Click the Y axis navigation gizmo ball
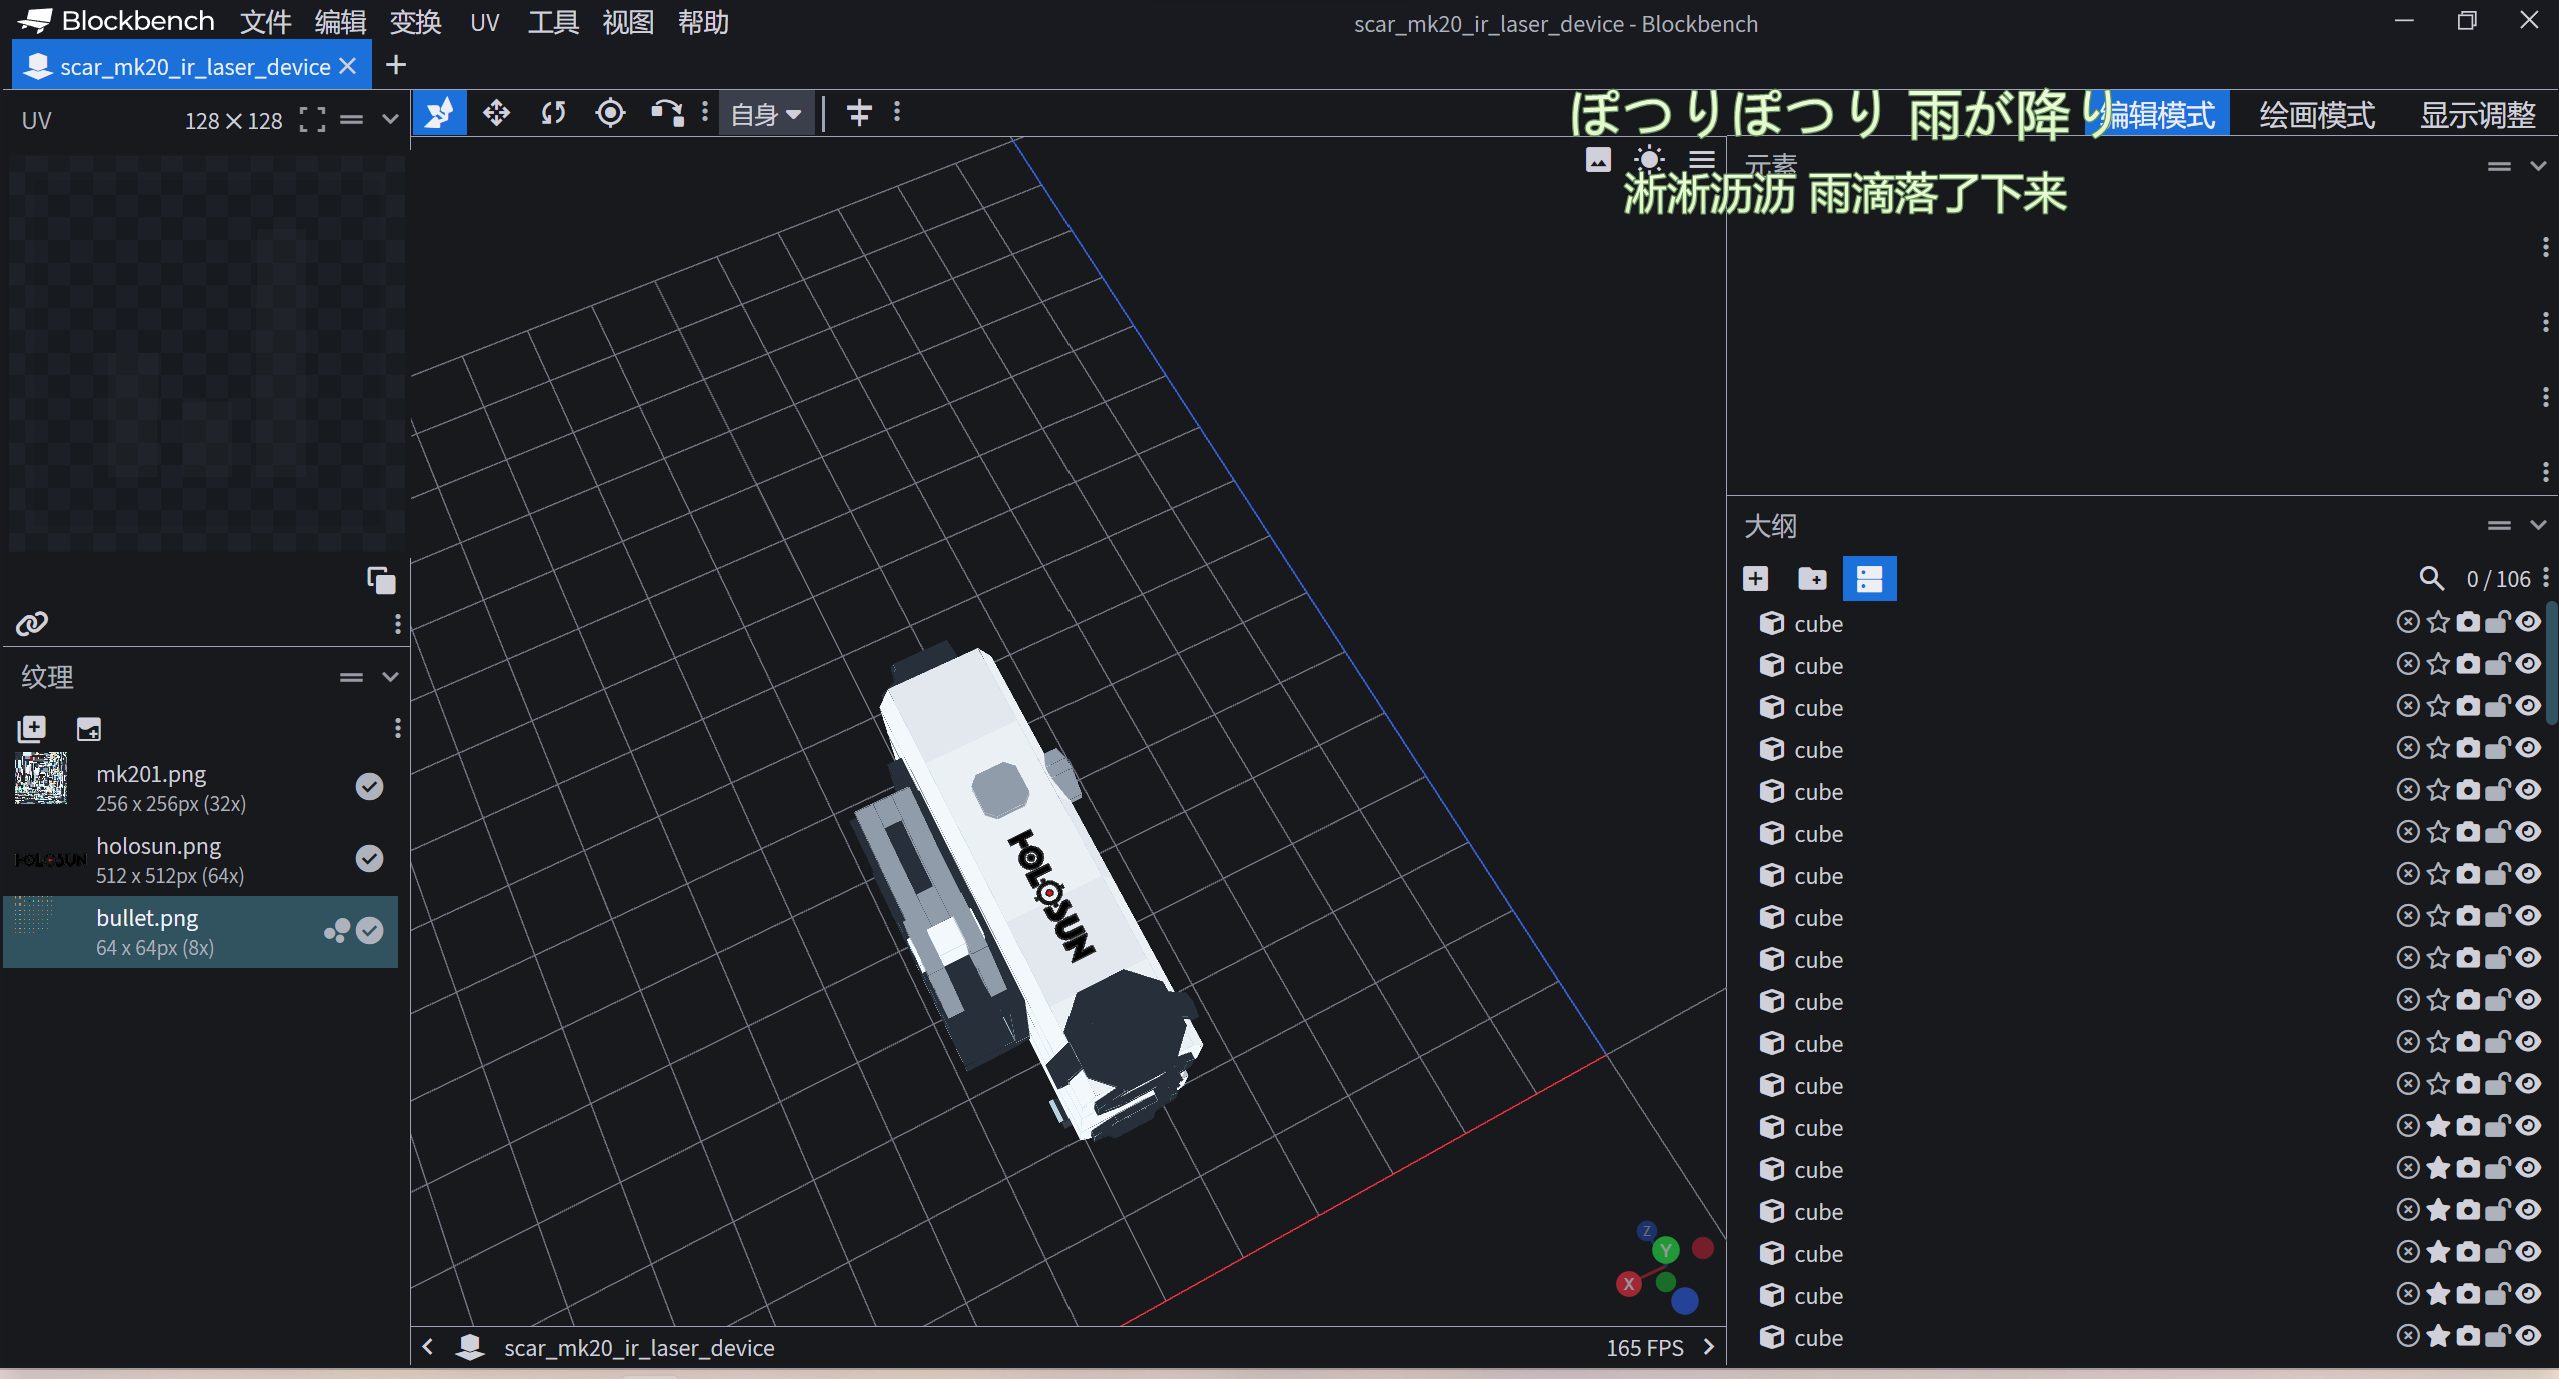 (1666, 1250)
